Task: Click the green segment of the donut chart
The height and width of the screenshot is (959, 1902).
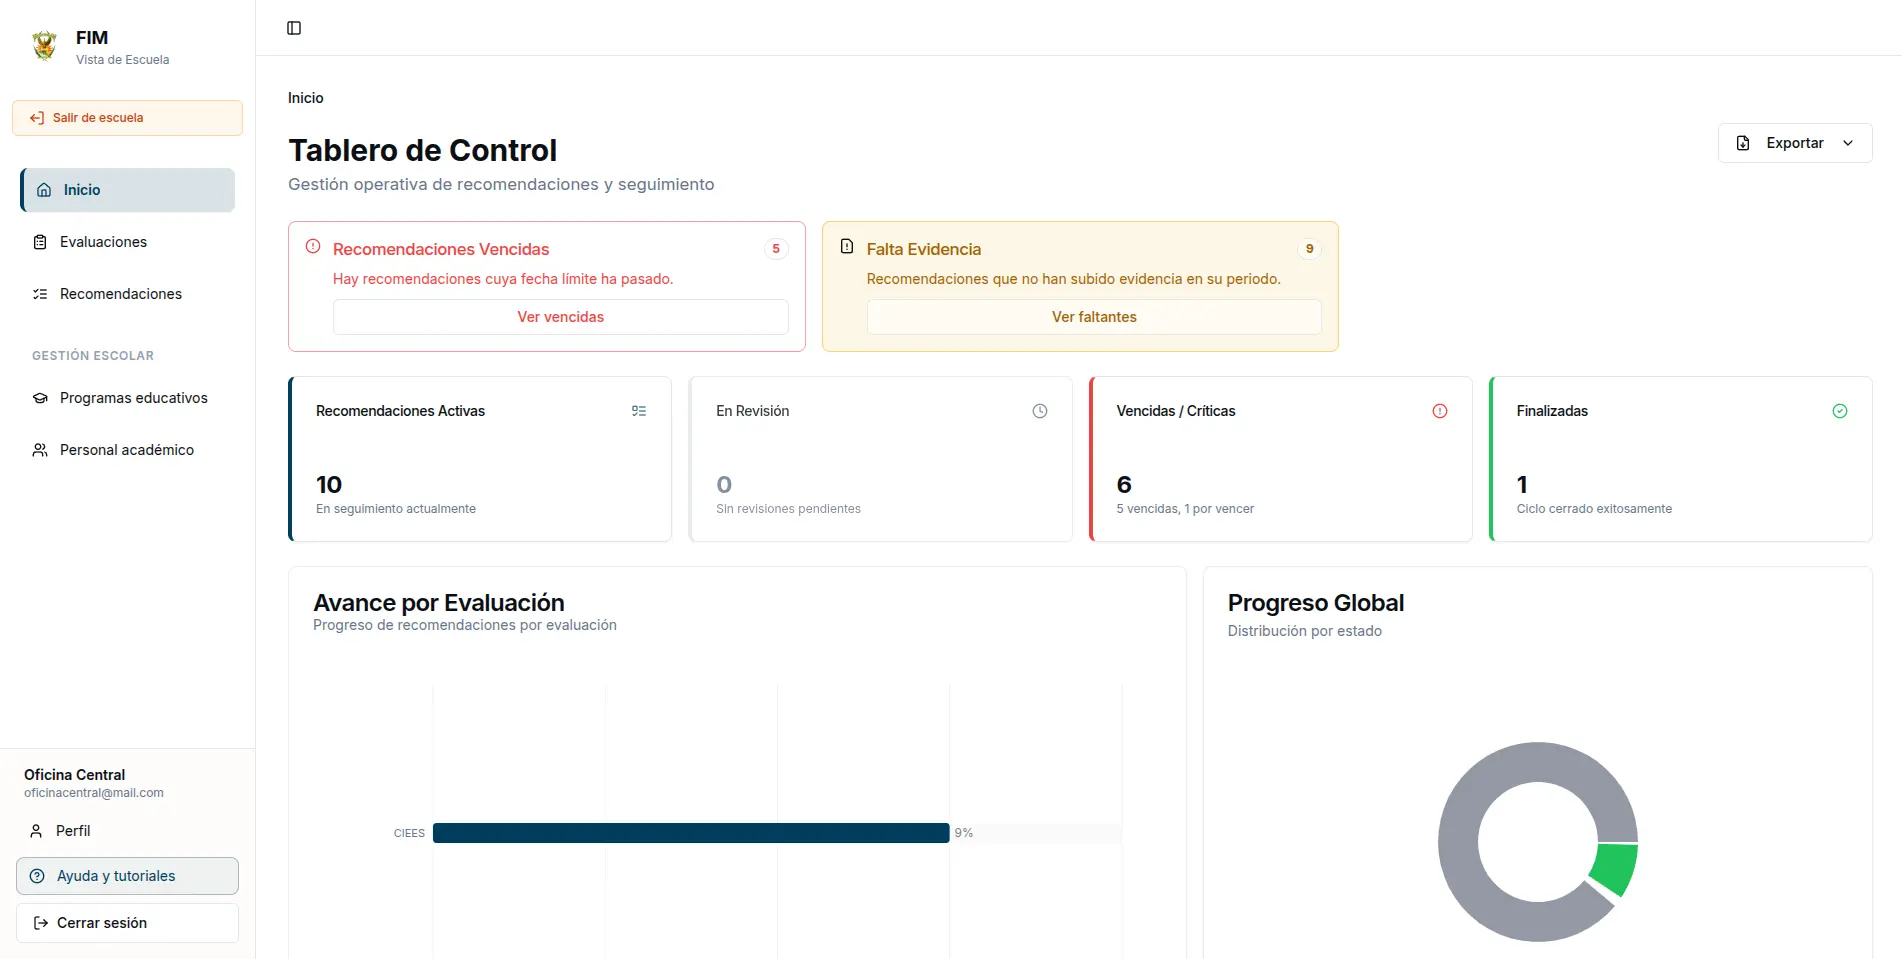Action: 1615,868
